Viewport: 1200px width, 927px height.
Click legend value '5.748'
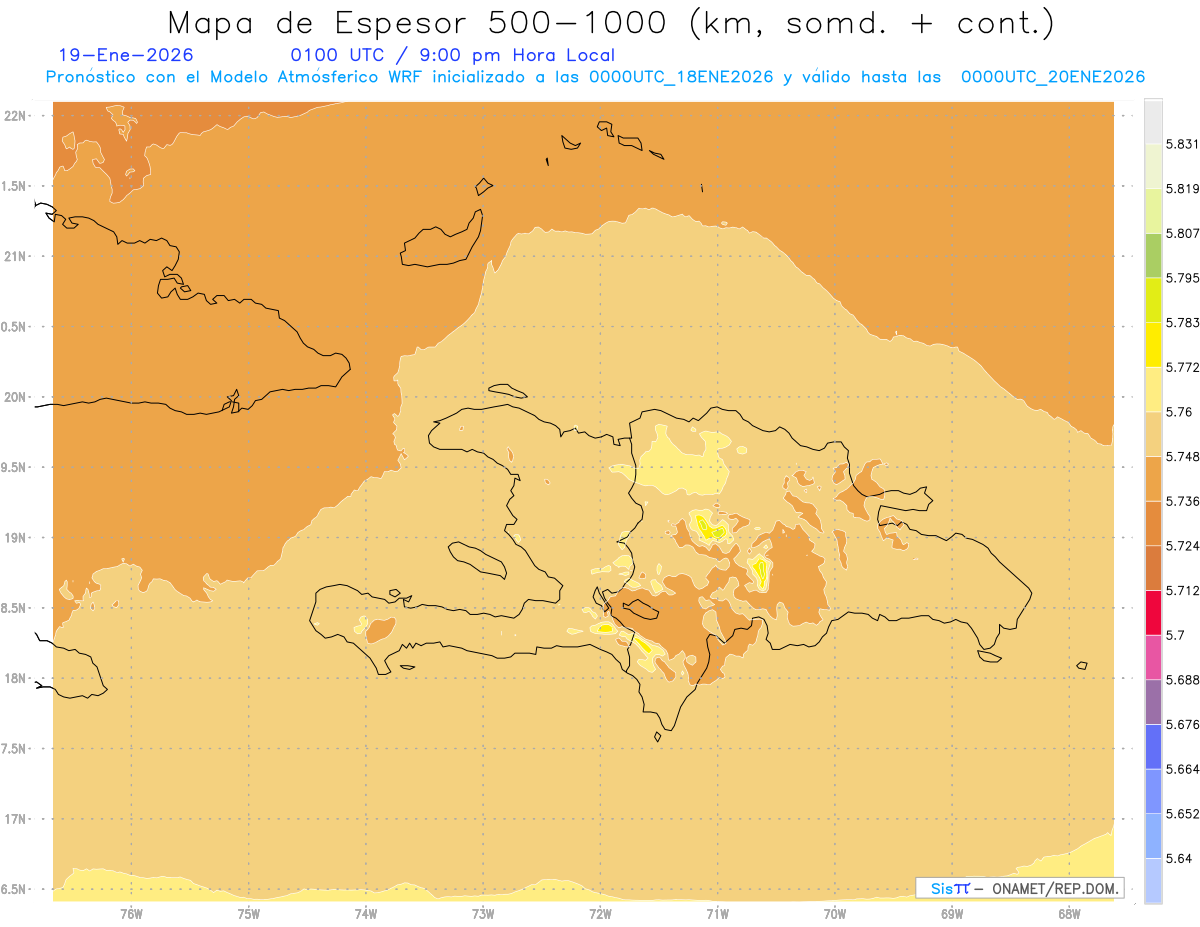(x=1183, y=456)
